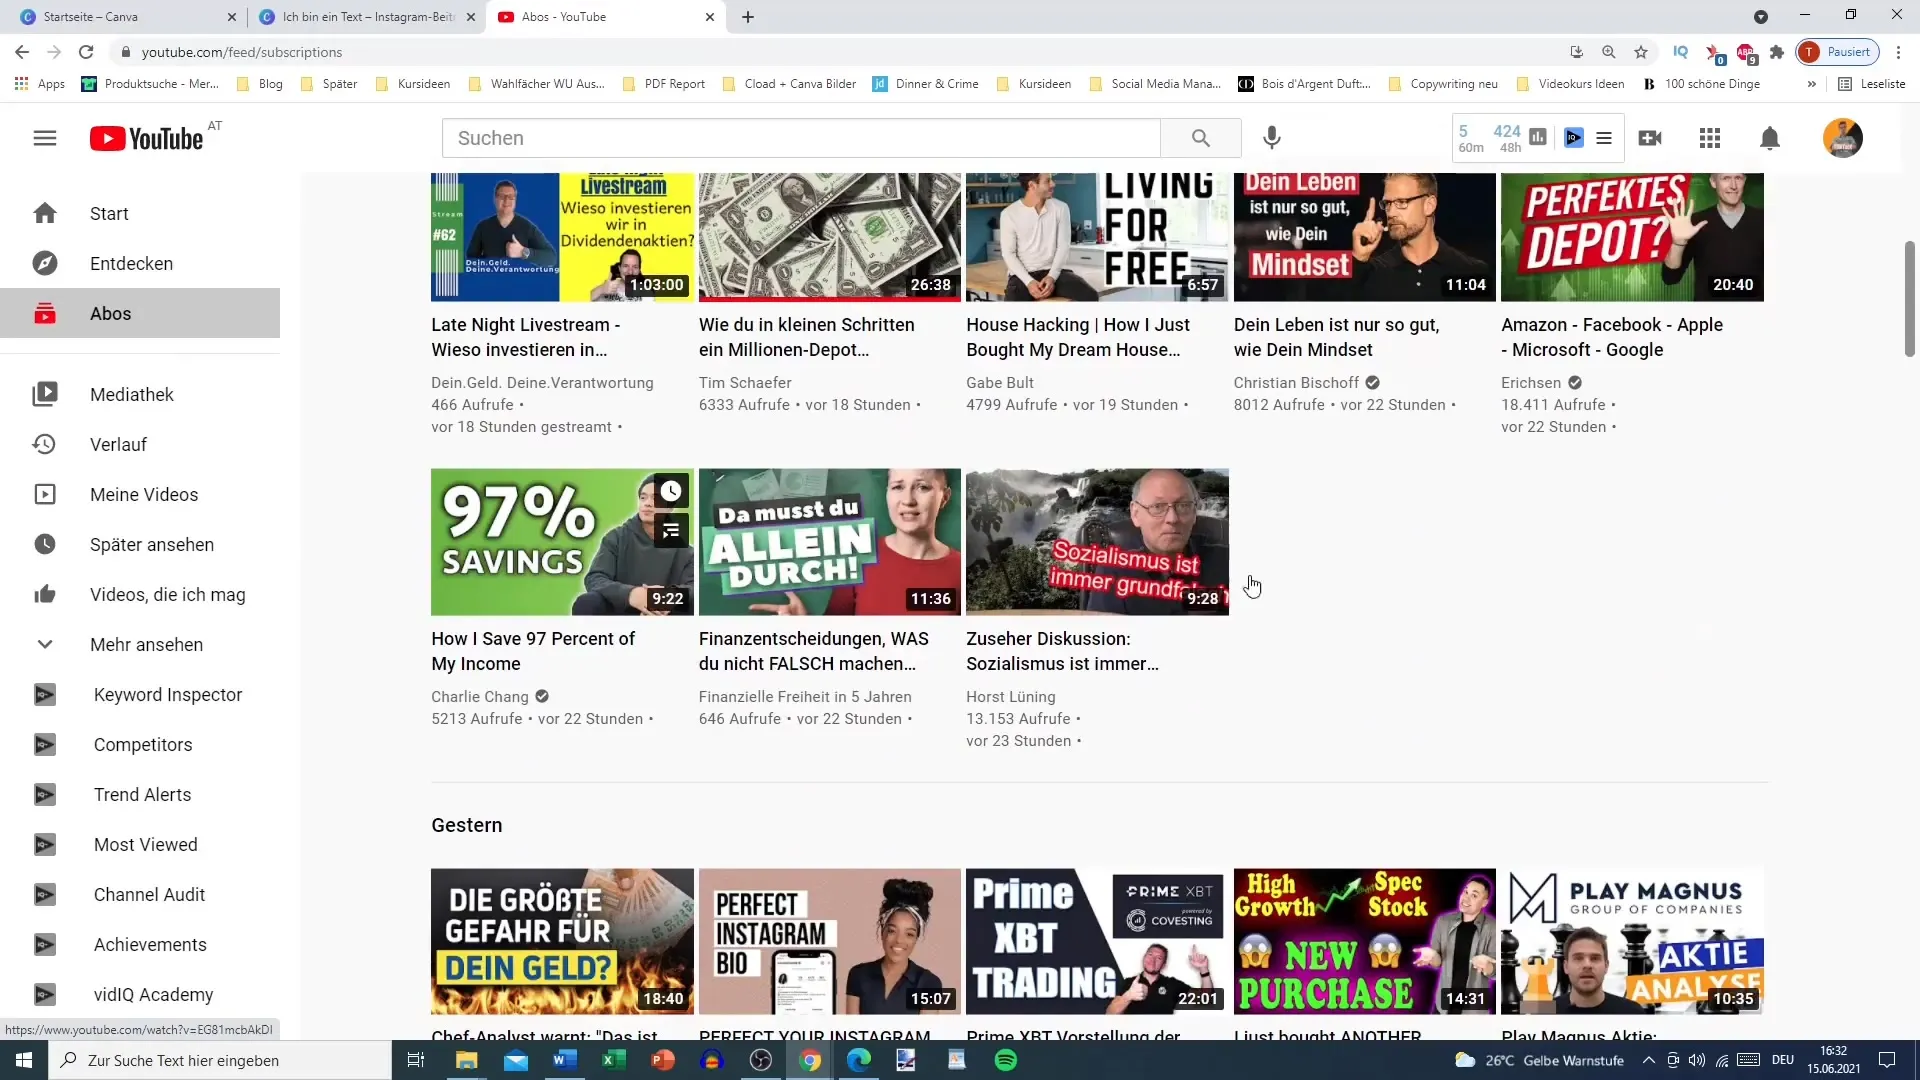The width and height of the screenshot is (1920, 1080).
Task: Open Verlauf history in the sidebar
Action: click(x=140, y=444)
